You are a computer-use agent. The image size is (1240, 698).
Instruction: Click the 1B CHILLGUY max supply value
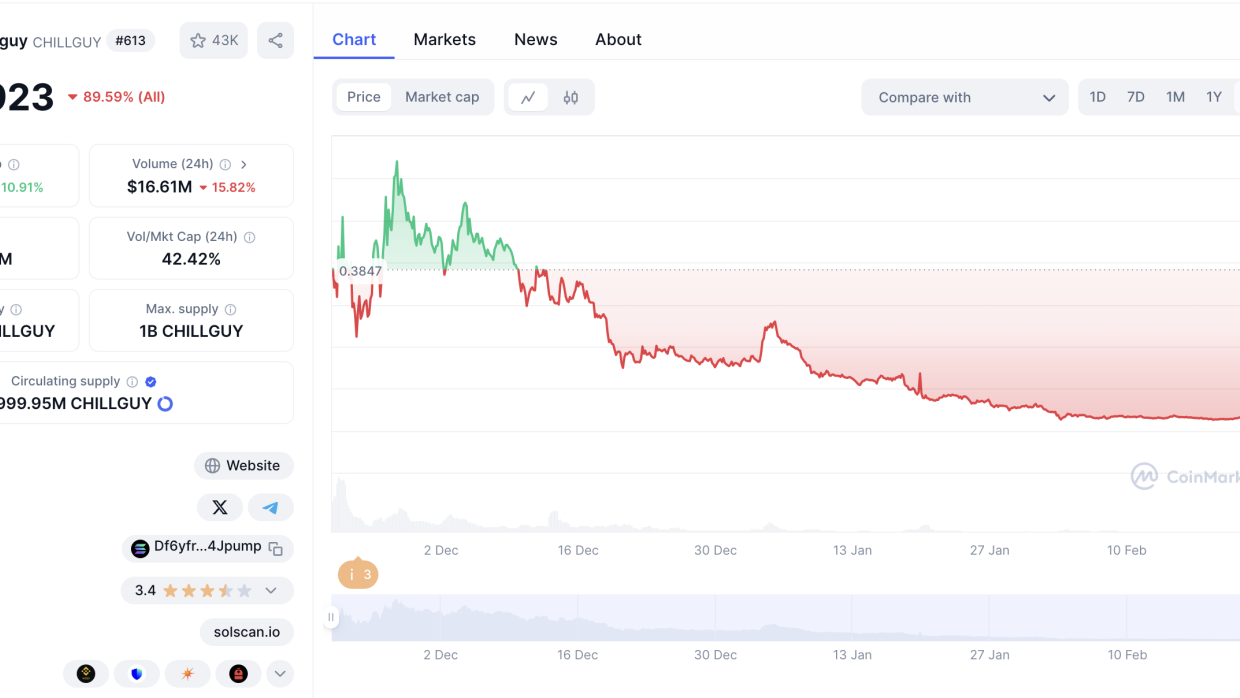pos(191,331)
